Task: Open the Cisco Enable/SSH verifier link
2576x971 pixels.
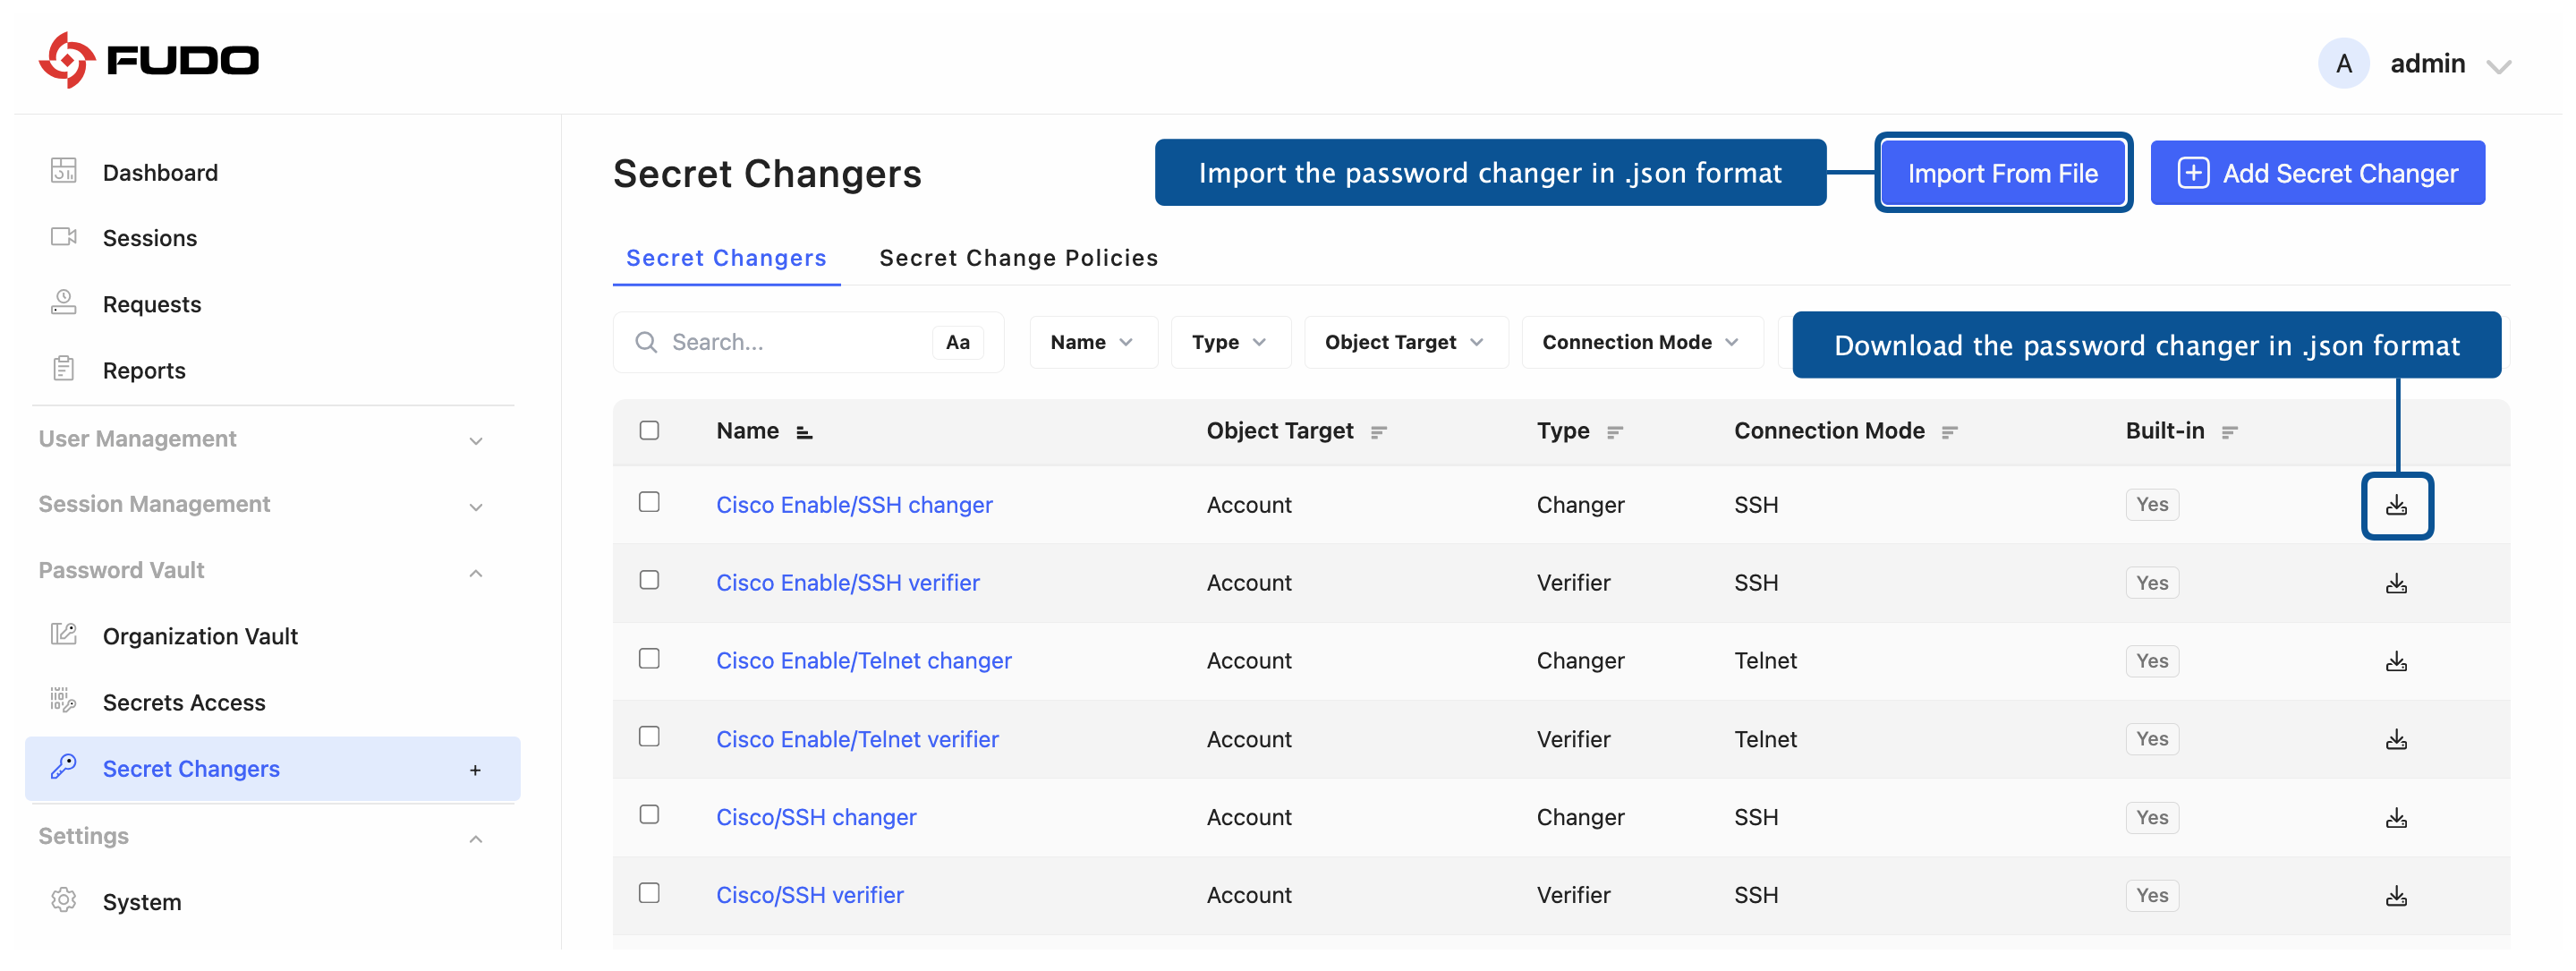Action: (848, 583)
